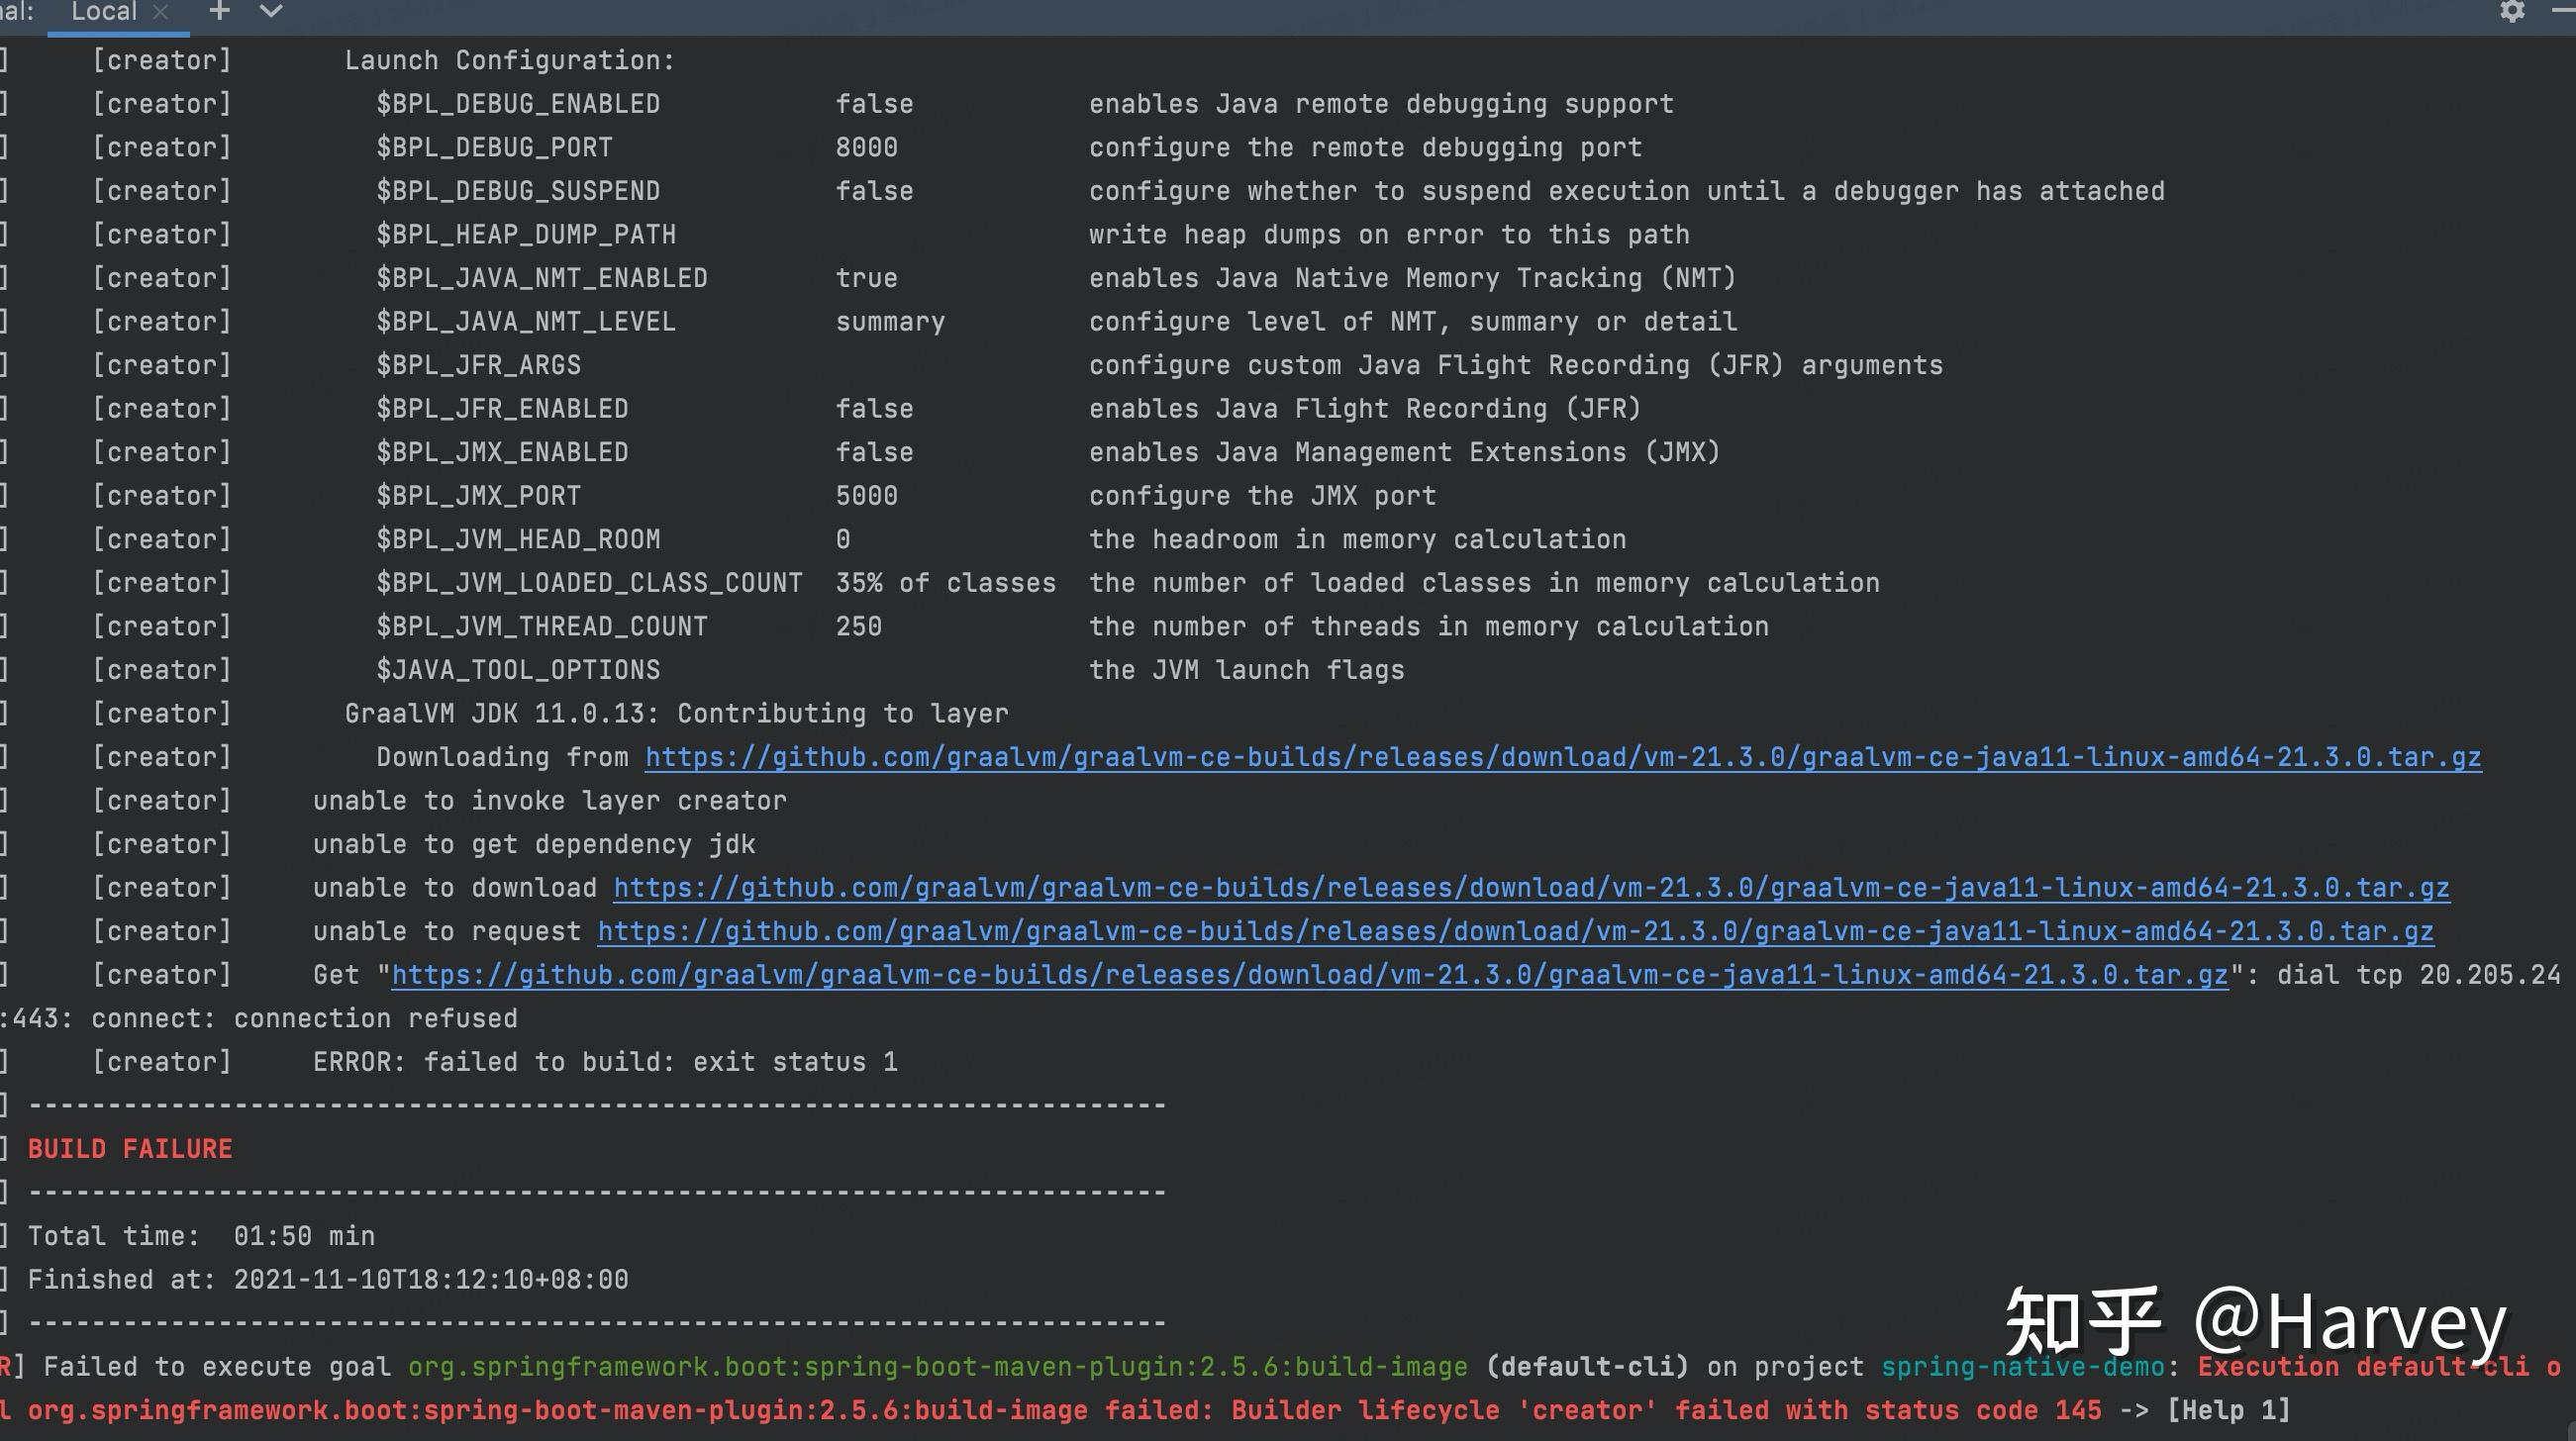Click the [Help 1] reference text

pos(2228,1410)
